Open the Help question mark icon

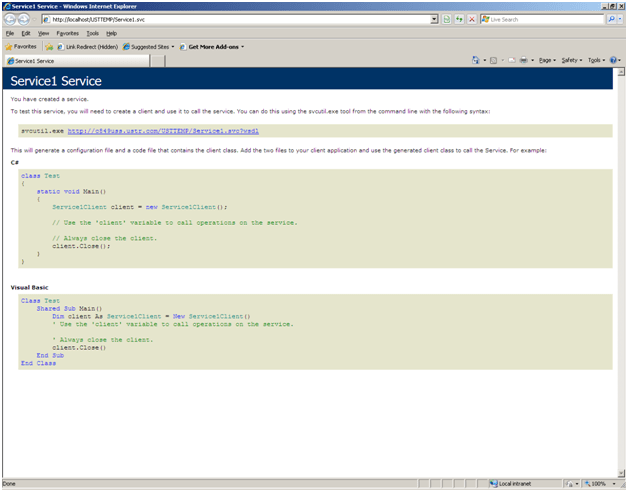click(x=614, y=61)
